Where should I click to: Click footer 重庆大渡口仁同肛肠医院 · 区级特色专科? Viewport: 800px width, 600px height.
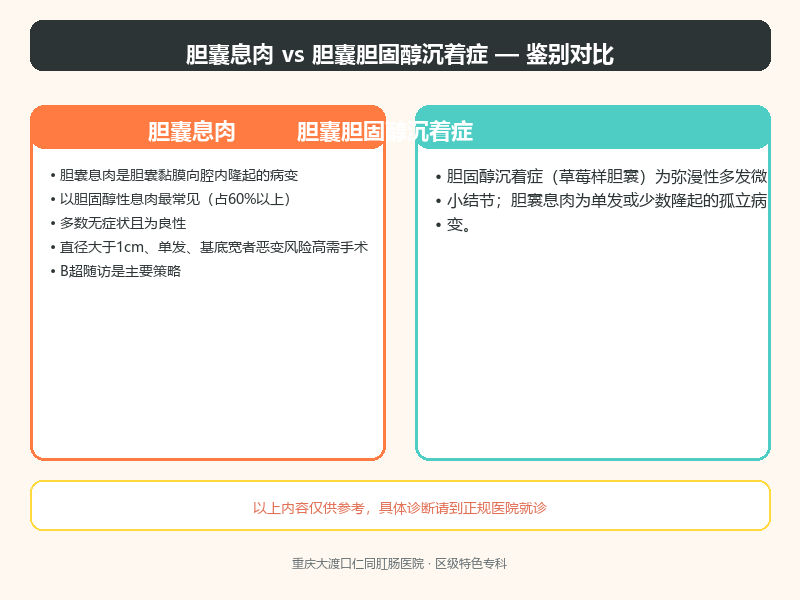coord(399,564)
